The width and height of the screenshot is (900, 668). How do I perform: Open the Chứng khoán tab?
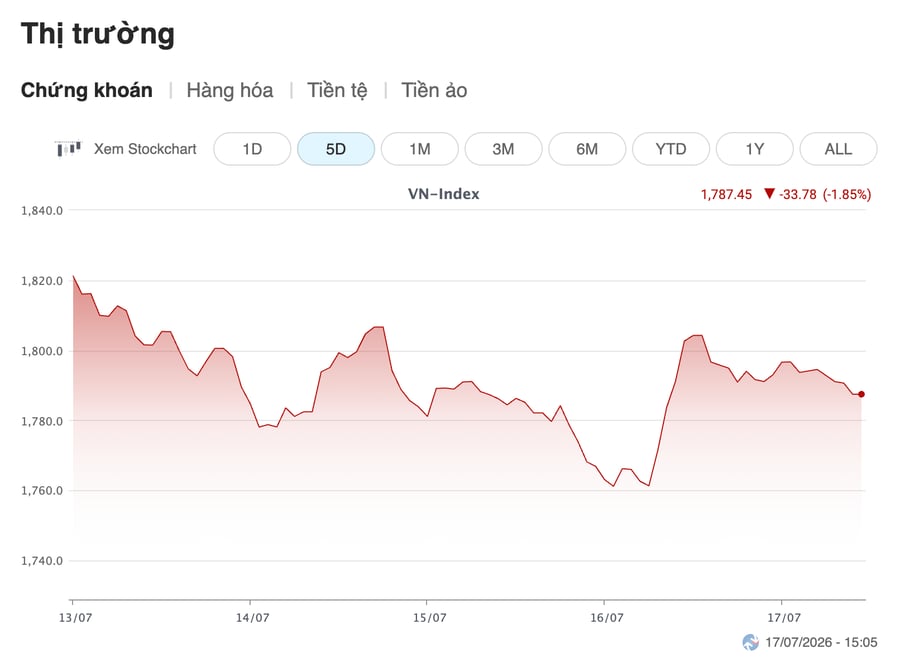(x=87, y=90)
